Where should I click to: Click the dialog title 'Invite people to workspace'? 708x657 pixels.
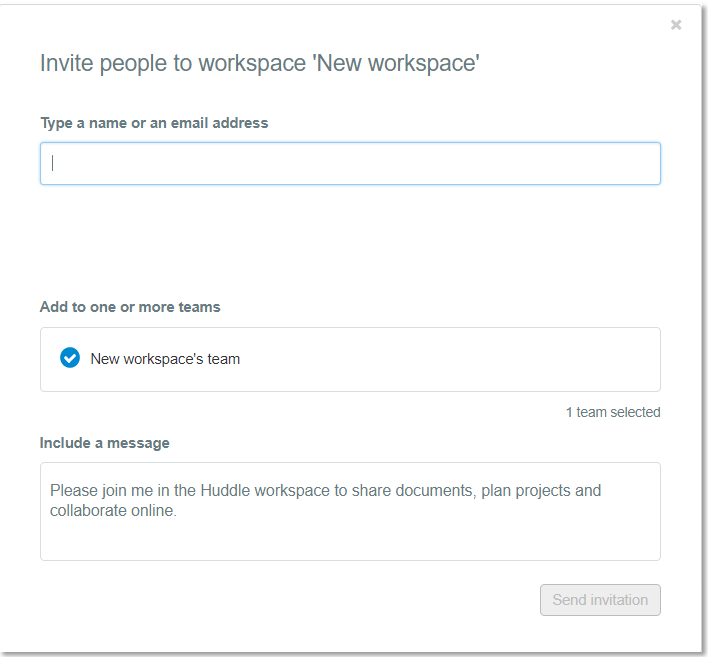tap(173, 63)
